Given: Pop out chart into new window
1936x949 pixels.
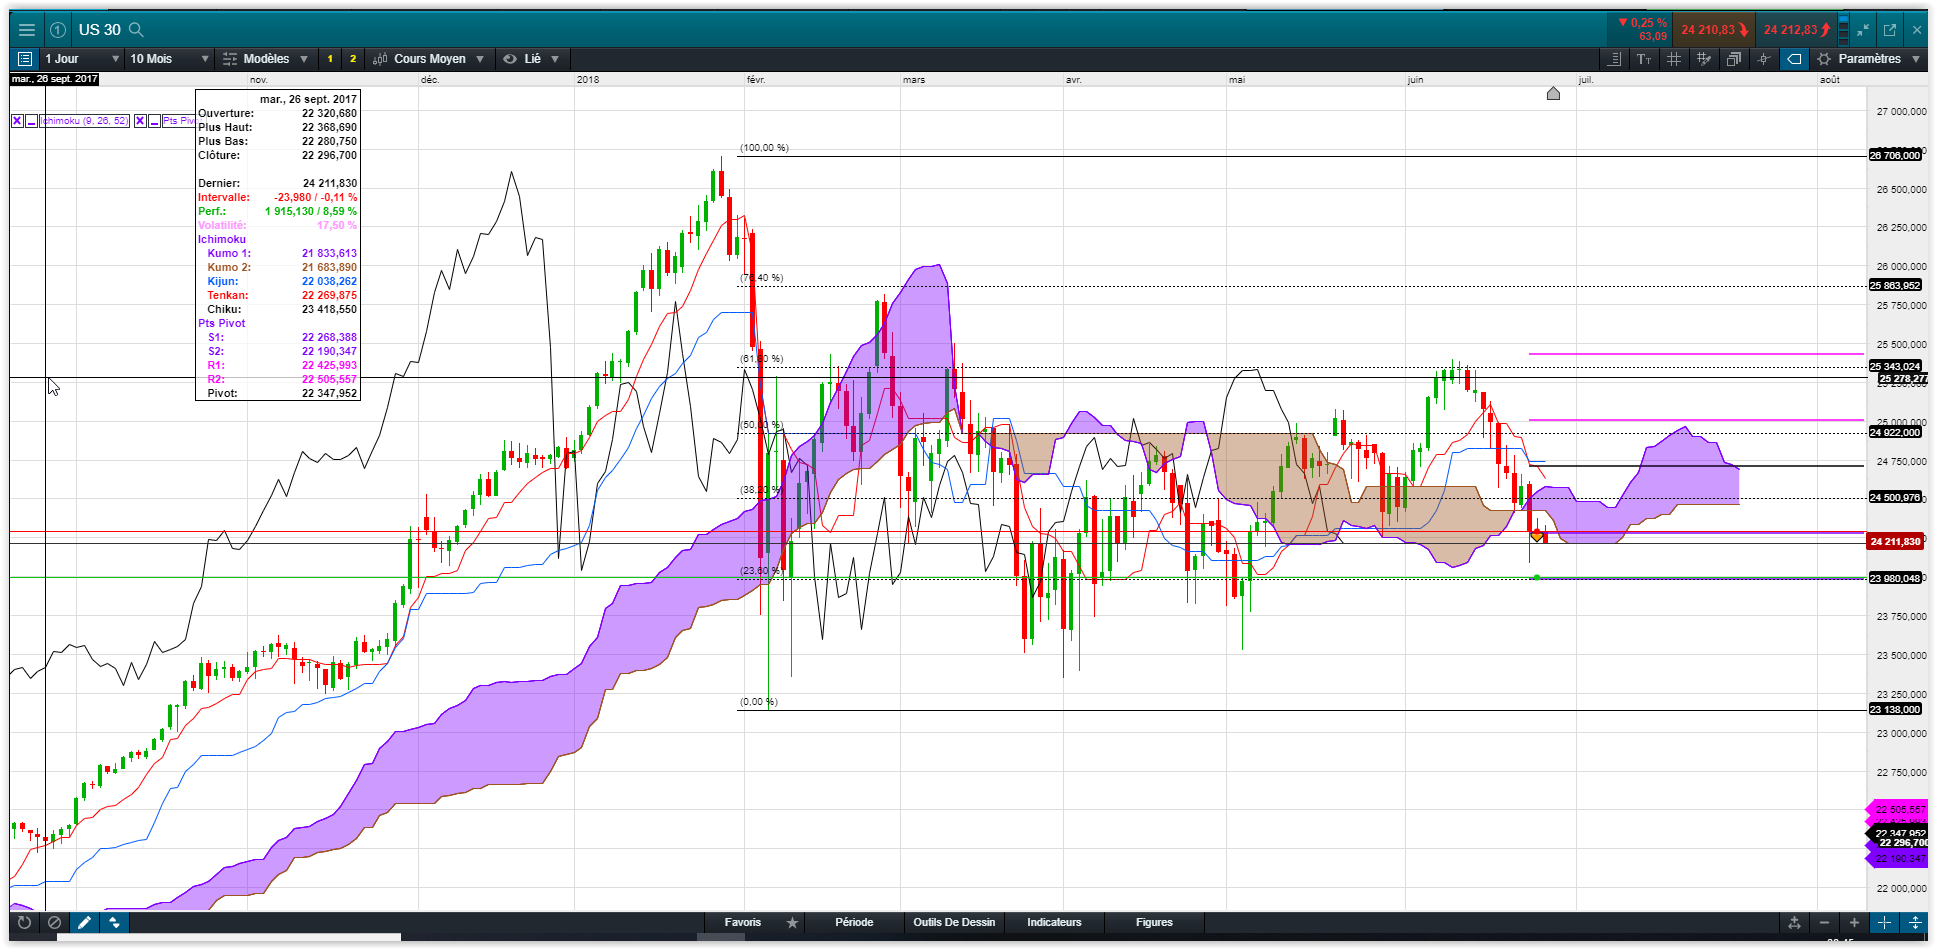Looking at the screenshot, I should coord(1890,30).
